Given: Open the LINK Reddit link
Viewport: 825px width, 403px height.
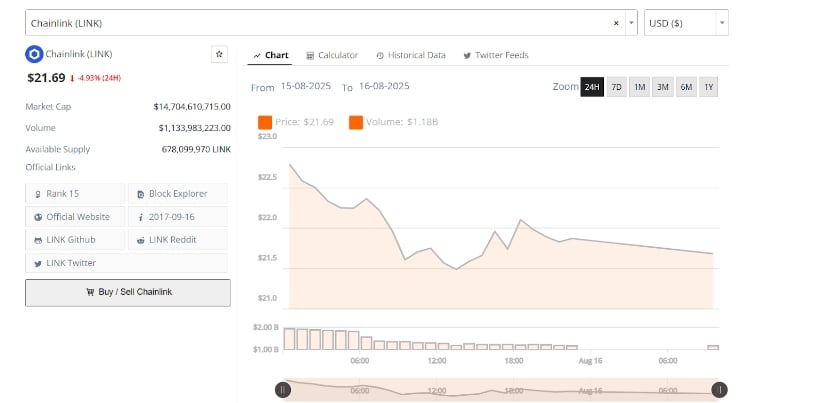Looking at the screenshot, I should pos(178,240).
